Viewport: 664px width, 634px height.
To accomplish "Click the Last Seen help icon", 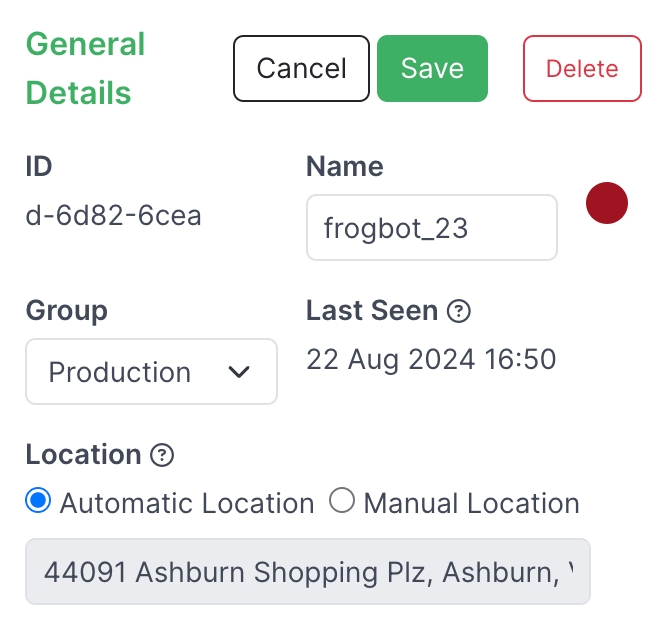I will (458, 311).
